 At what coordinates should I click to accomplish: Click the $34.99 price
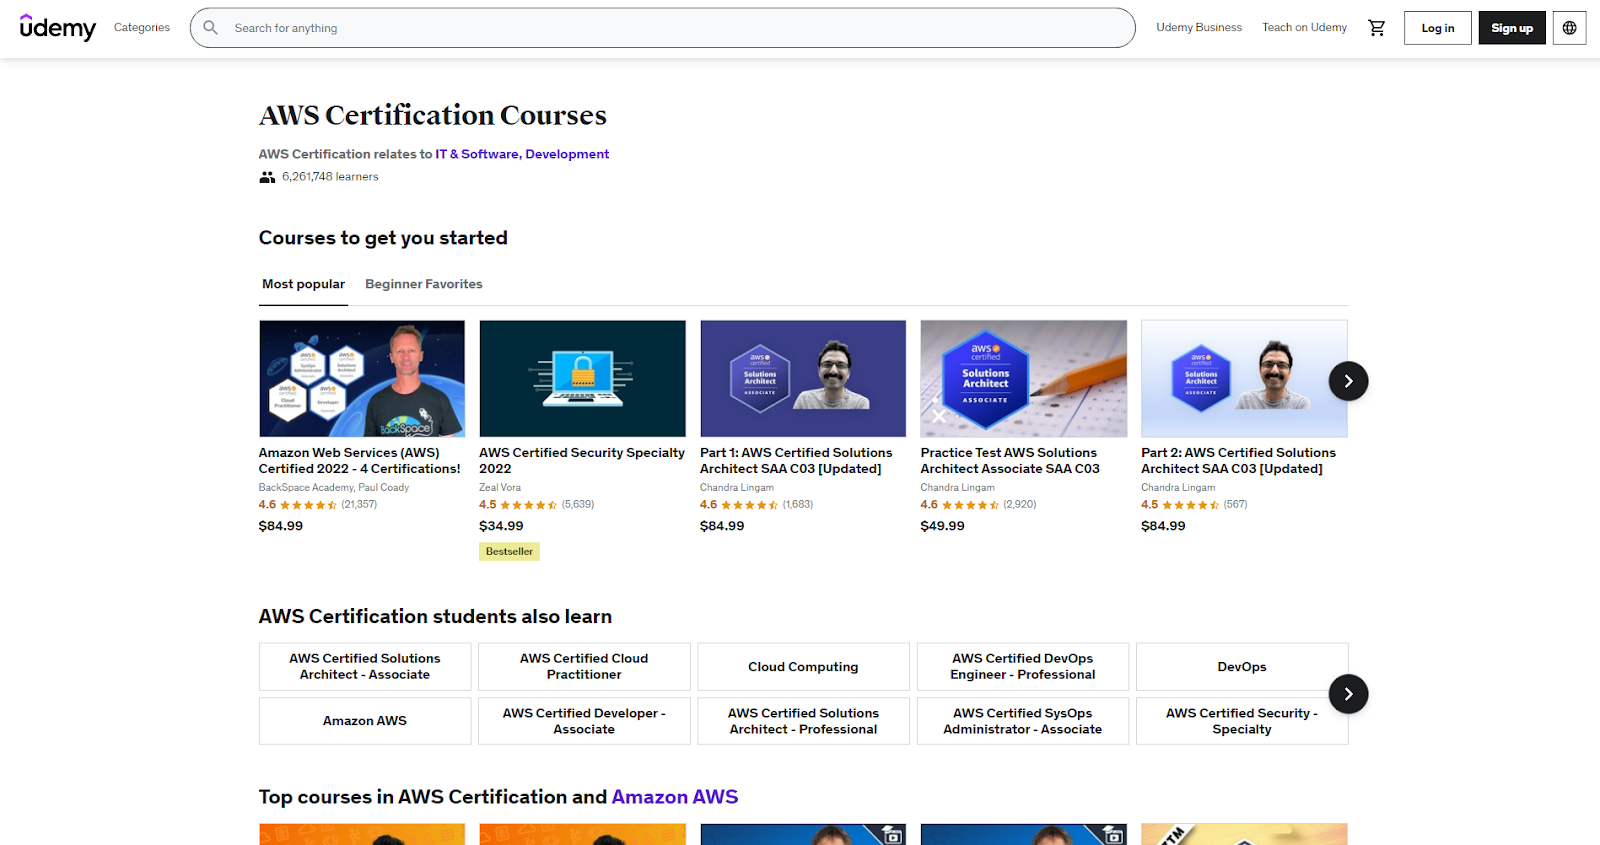pyautogui.click(x=501, y=526)
